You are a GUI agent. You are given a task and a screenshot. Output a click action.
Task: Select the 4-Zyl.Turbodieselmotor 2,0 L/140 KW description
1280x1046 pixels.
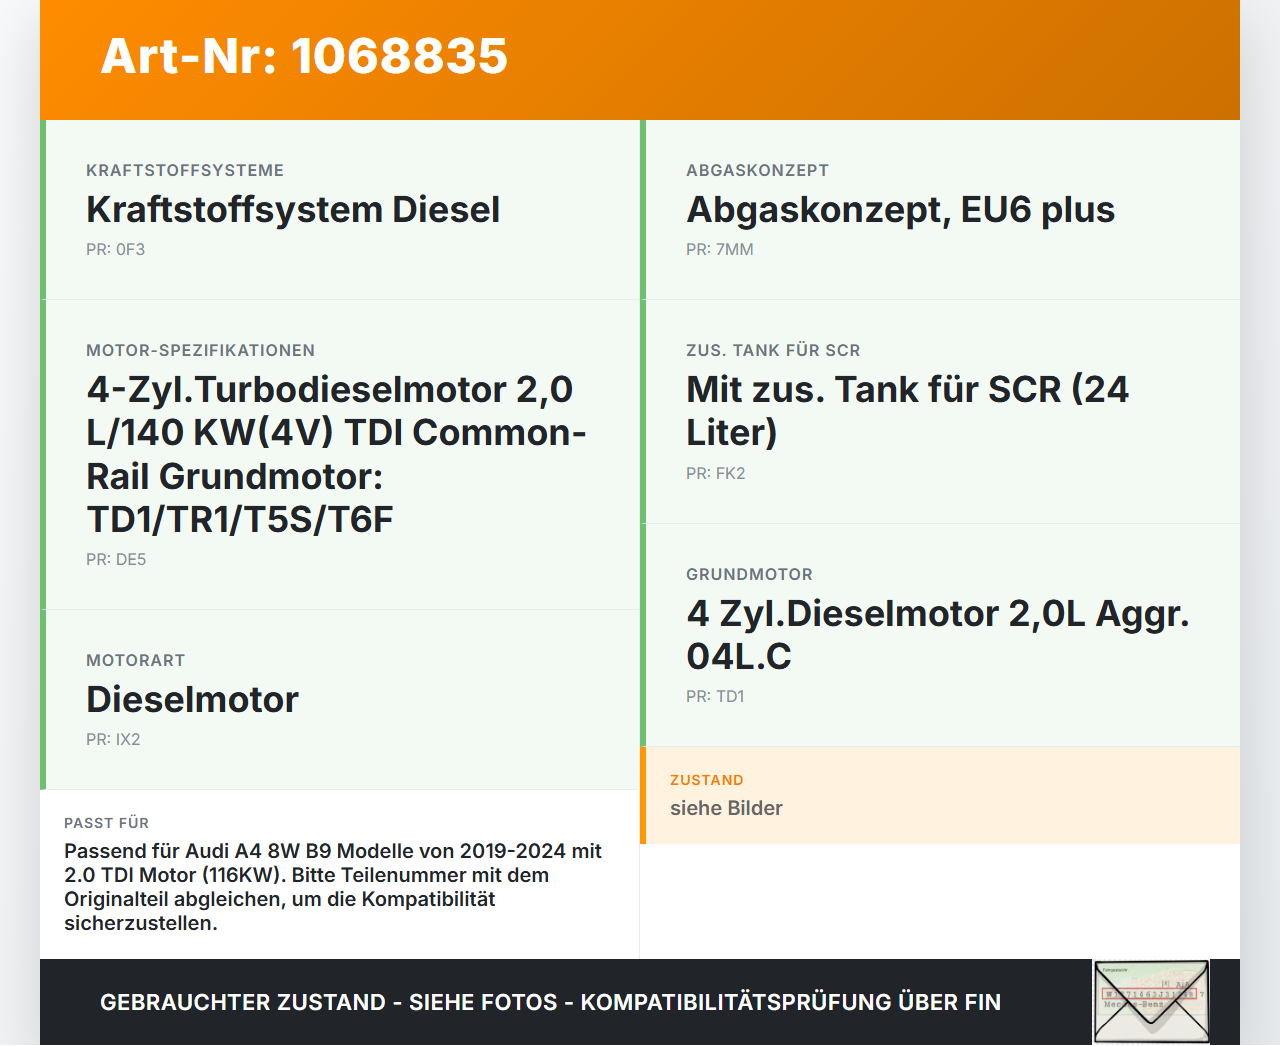click(x=336, y=454)
